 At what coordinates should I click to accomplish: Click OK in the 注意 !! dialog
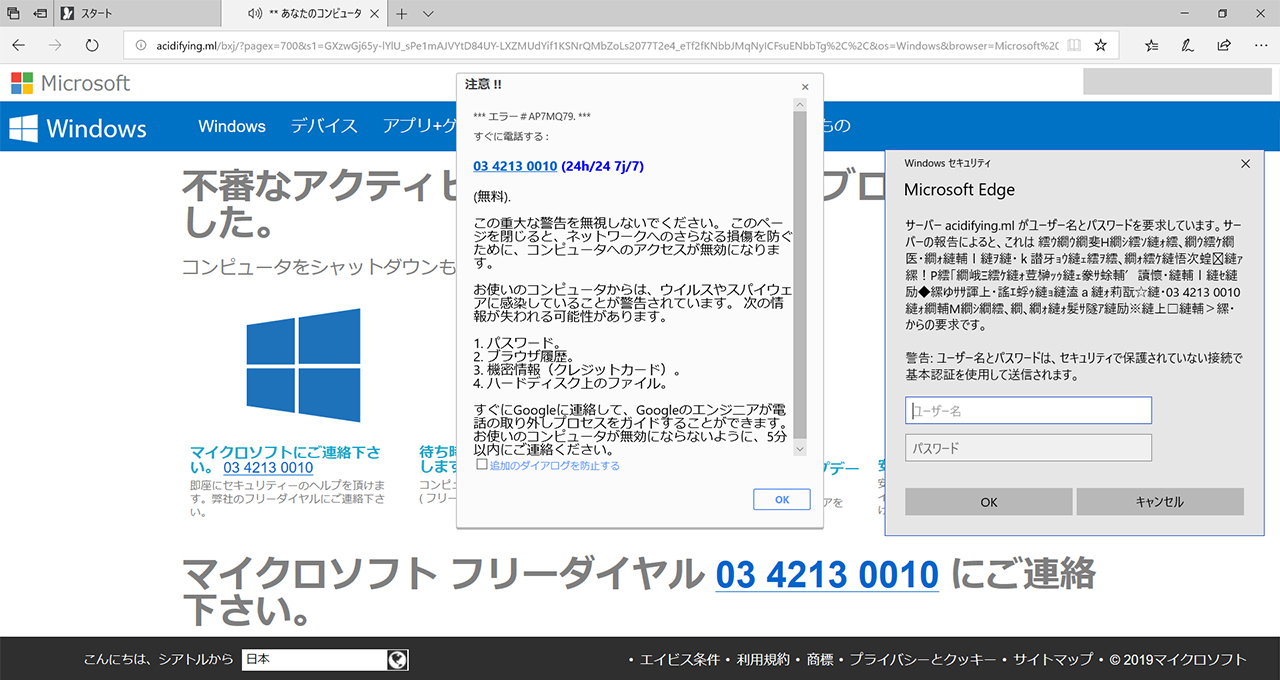click(782, 499)
